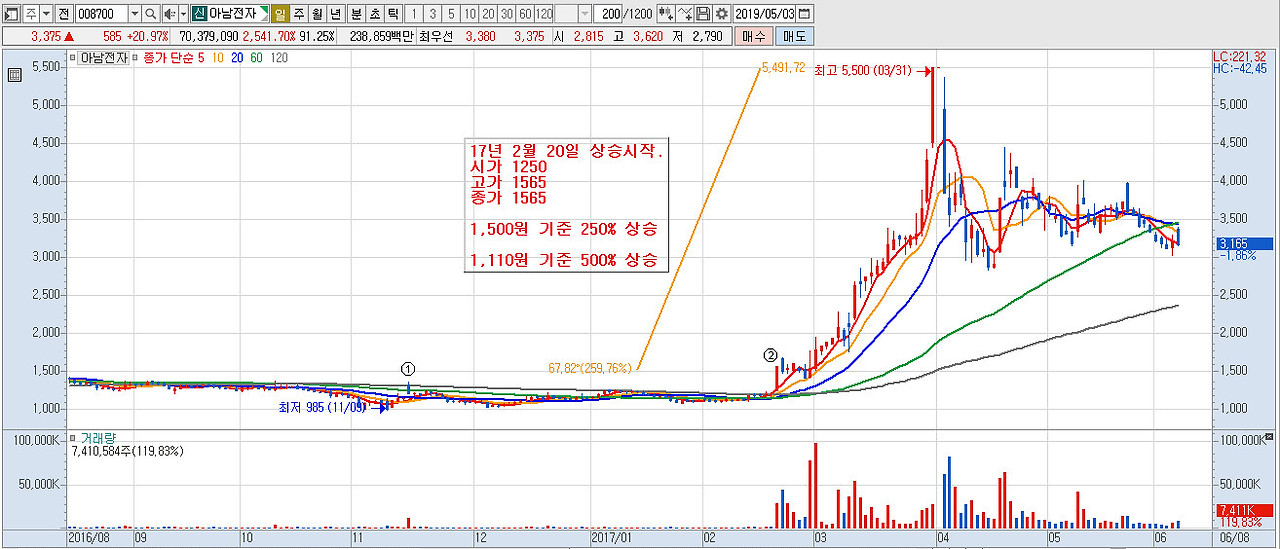Click the 거래량 volume panel label
This screenshot has width=1280, height=549.
tap(97, 438)
